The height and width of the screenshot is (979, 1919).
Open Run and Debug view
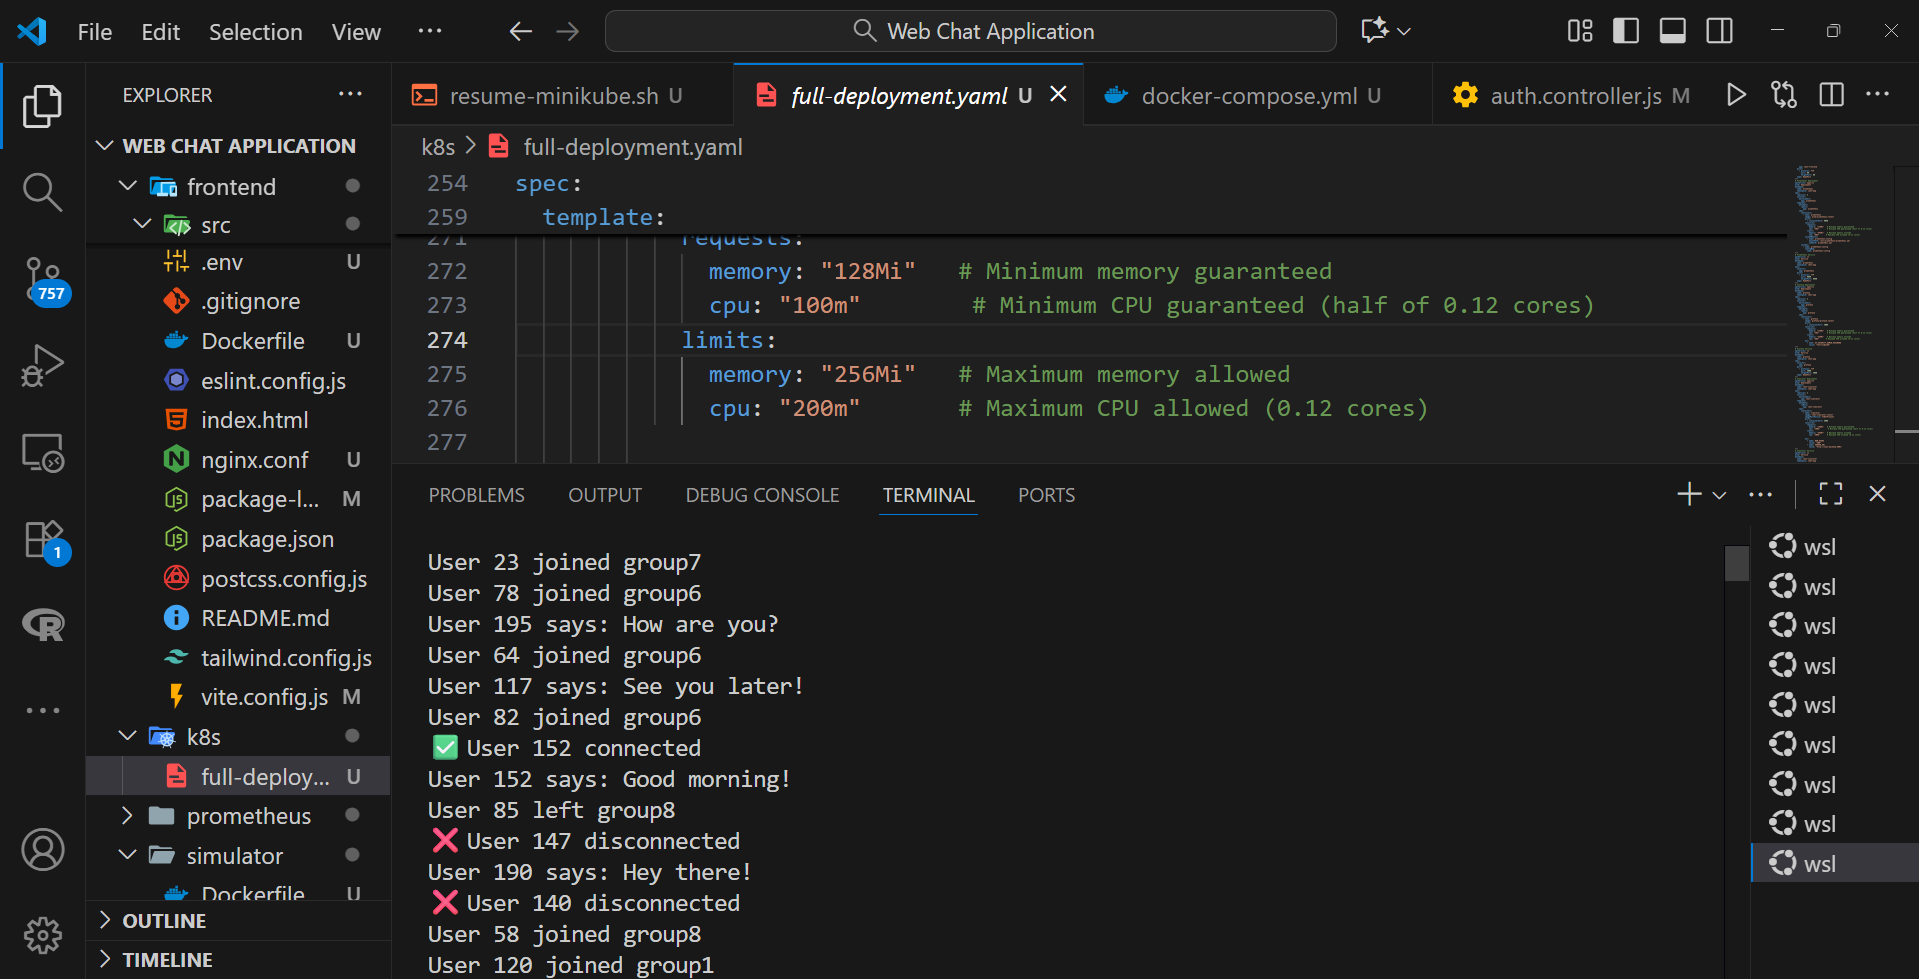pos(42,365)
